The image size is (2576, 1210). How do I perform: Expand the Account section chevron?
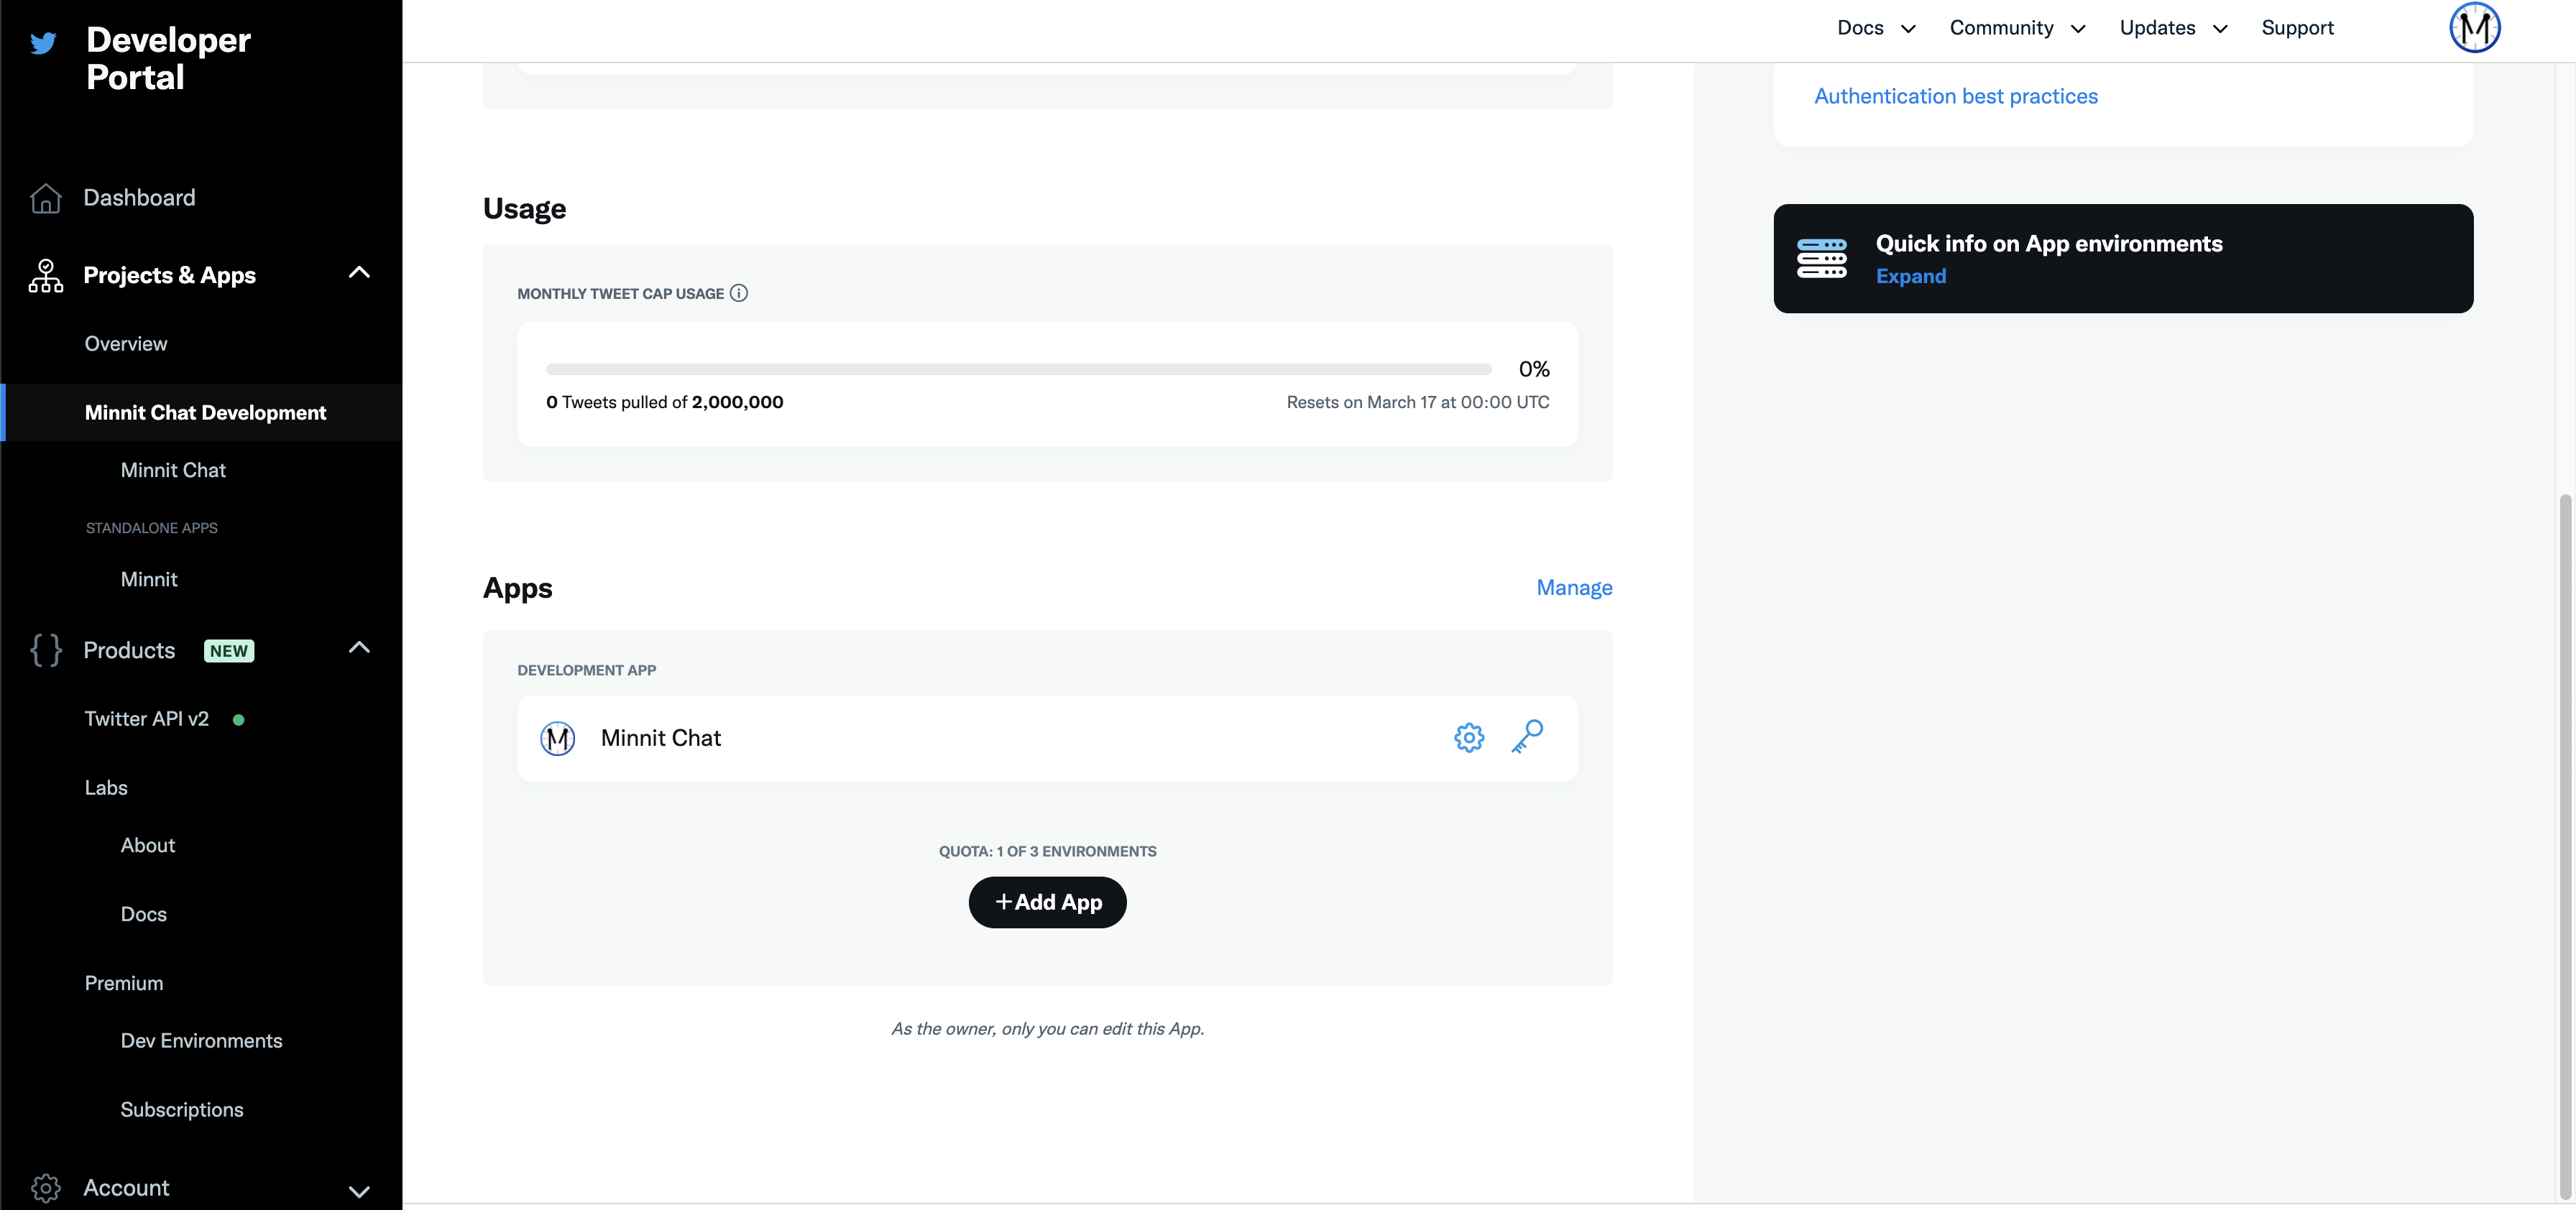point(359,1190)
